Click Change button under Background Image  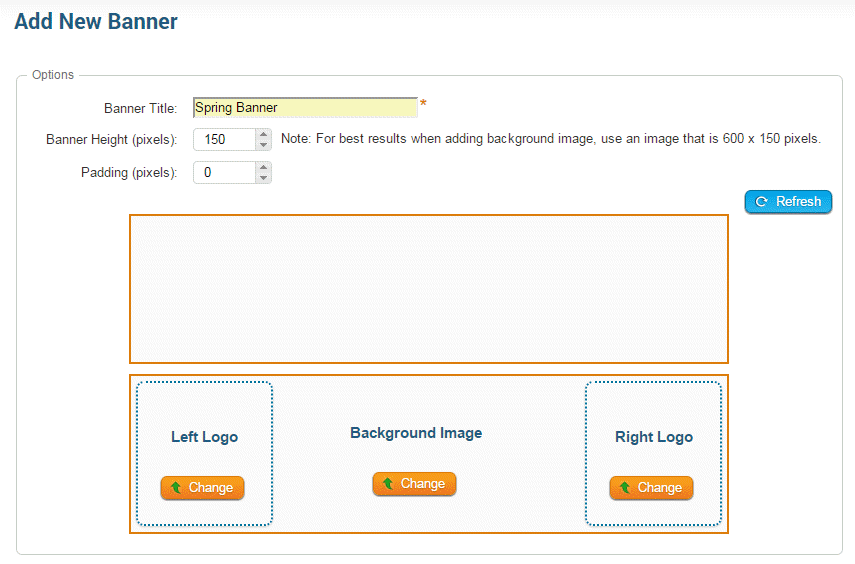pyautogui.click(x=415, y=484)
